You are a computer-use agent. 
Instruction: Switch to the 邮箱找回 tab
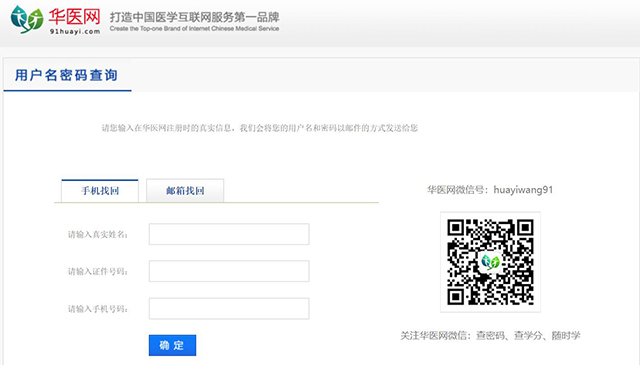coord(185,191)
